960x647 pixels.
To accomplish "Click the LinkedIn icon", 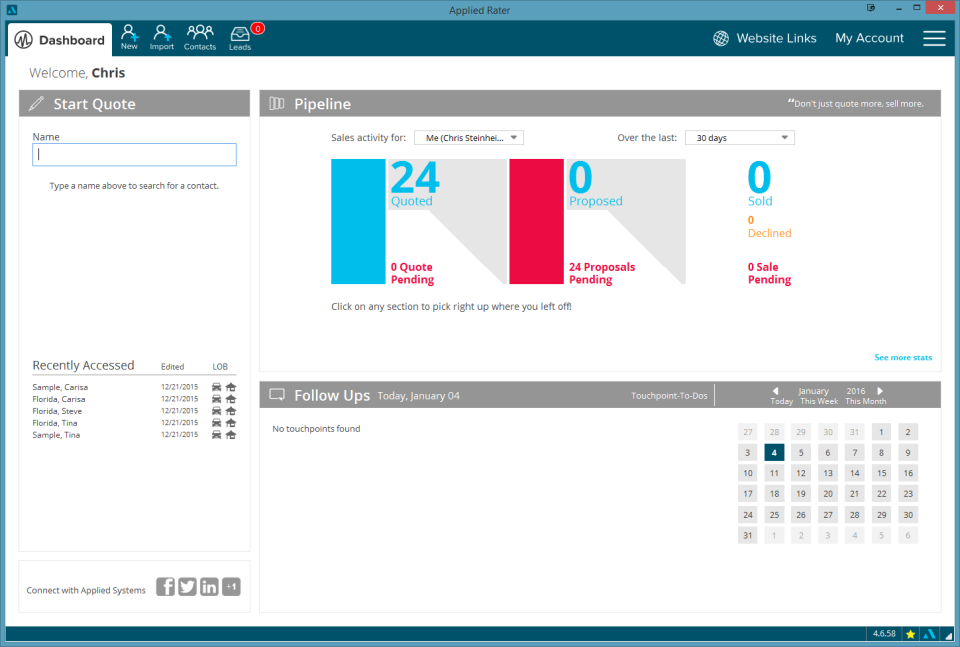I will tap(209, 586).
